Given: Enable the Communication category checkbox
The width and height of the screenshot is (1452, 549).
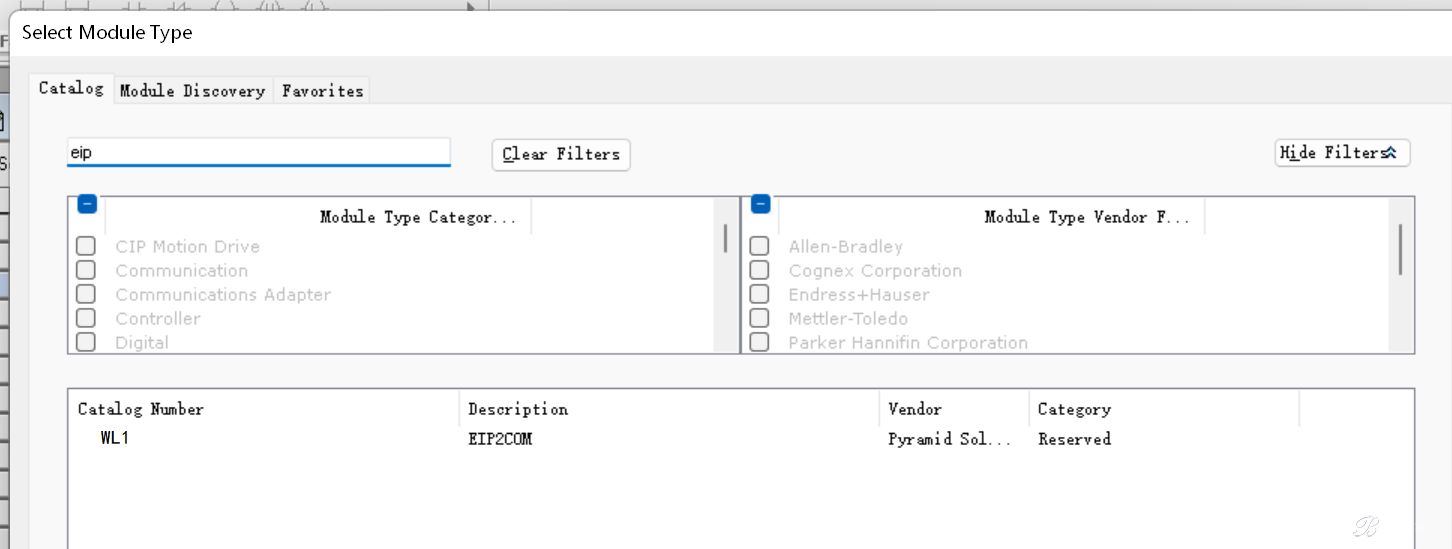Looking at the screenshot, I should 86,270.
